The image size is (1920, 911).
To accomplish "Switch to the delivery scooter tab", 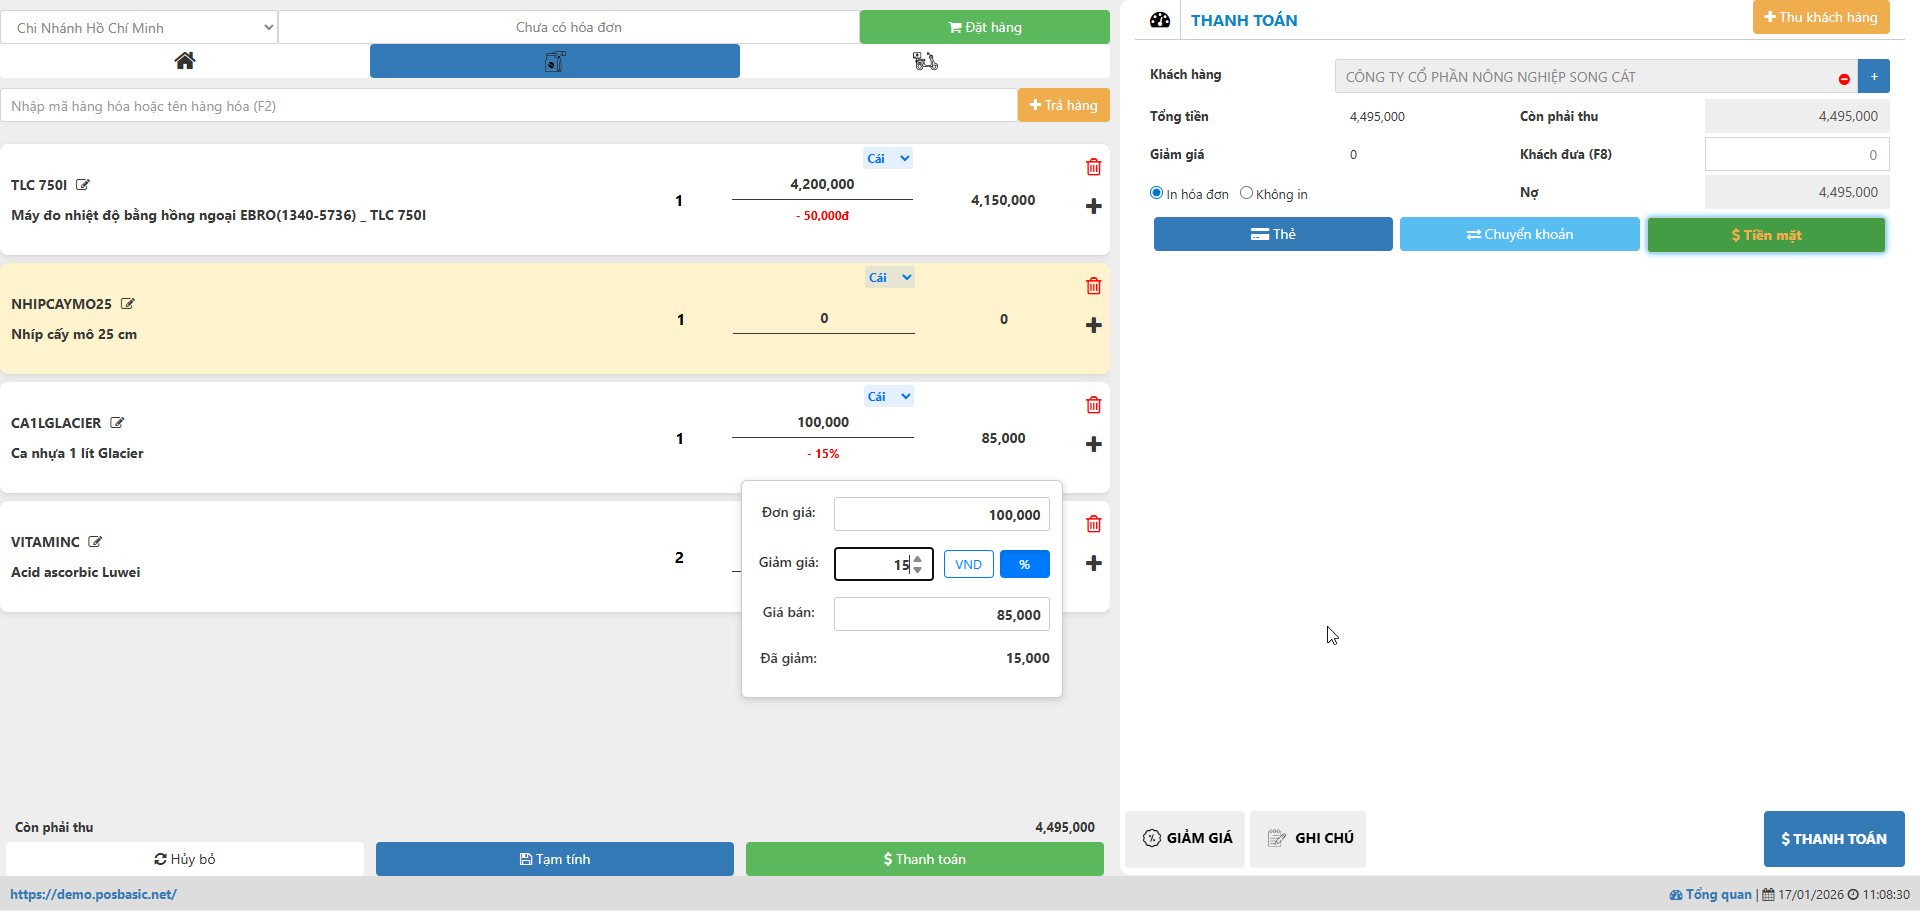I will [925, 61].
